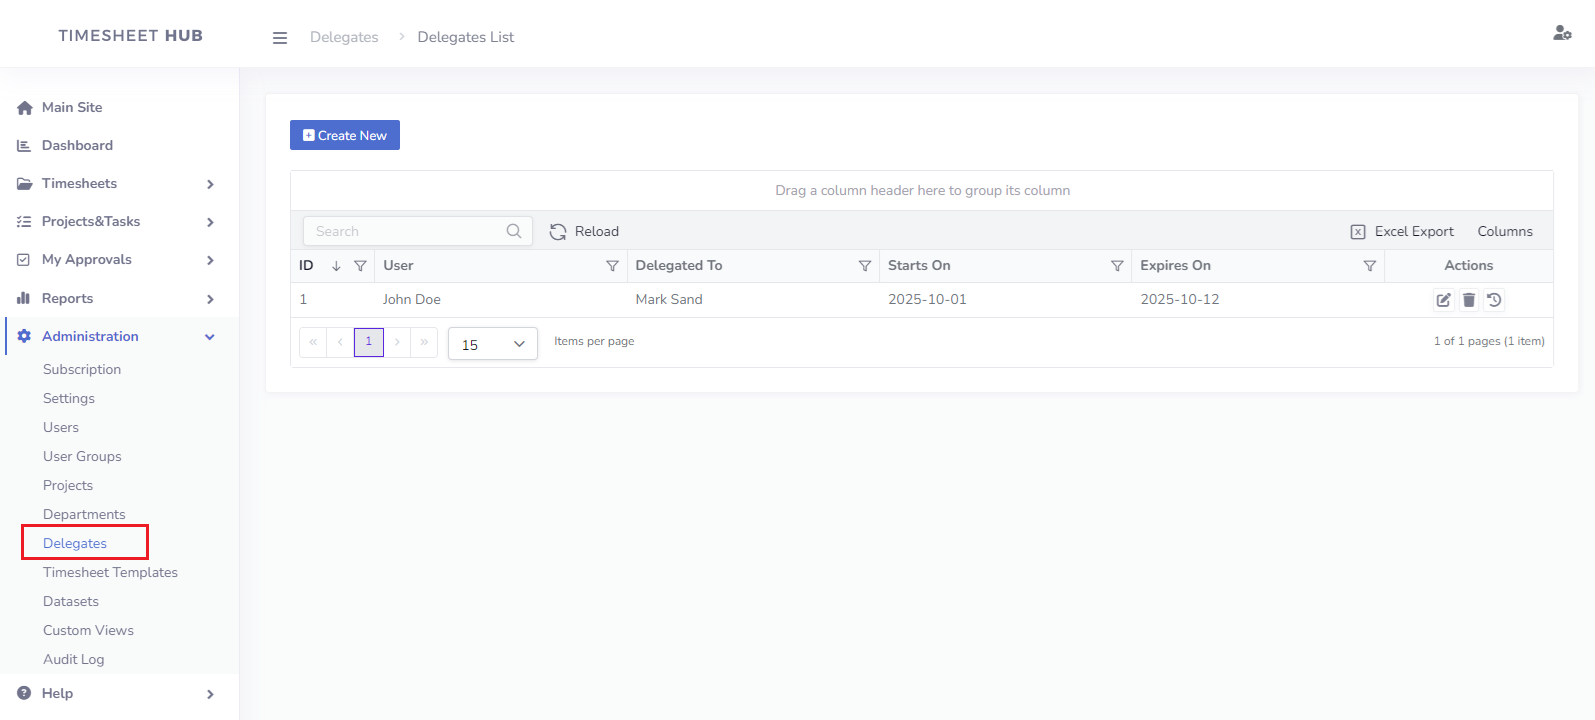Export the grid using Excel Export
This screenshot has width=1595, height=720.
click(1402, 232)
